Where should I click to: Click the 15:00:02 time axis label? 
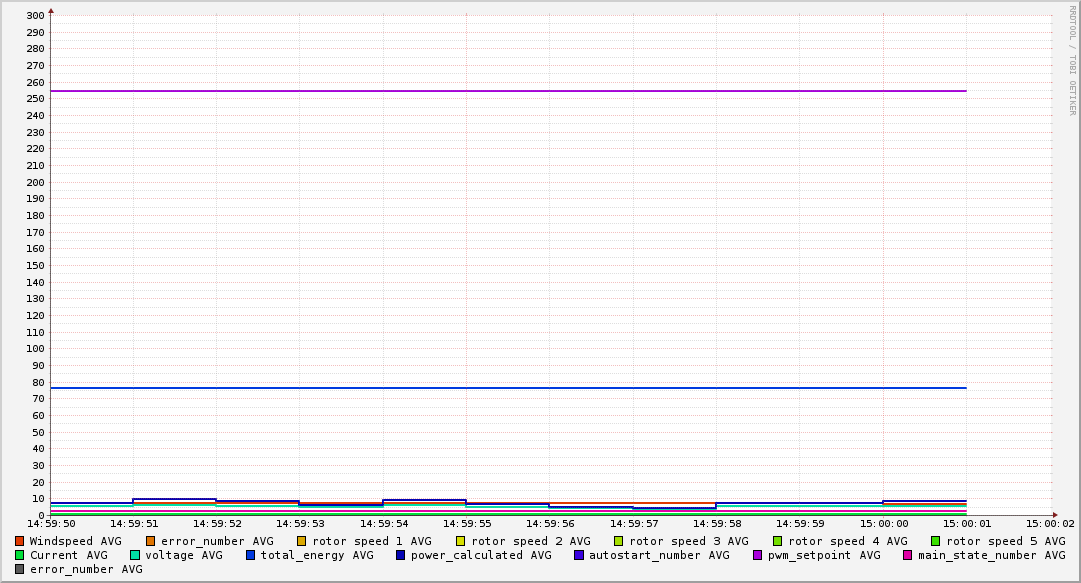1050,524
